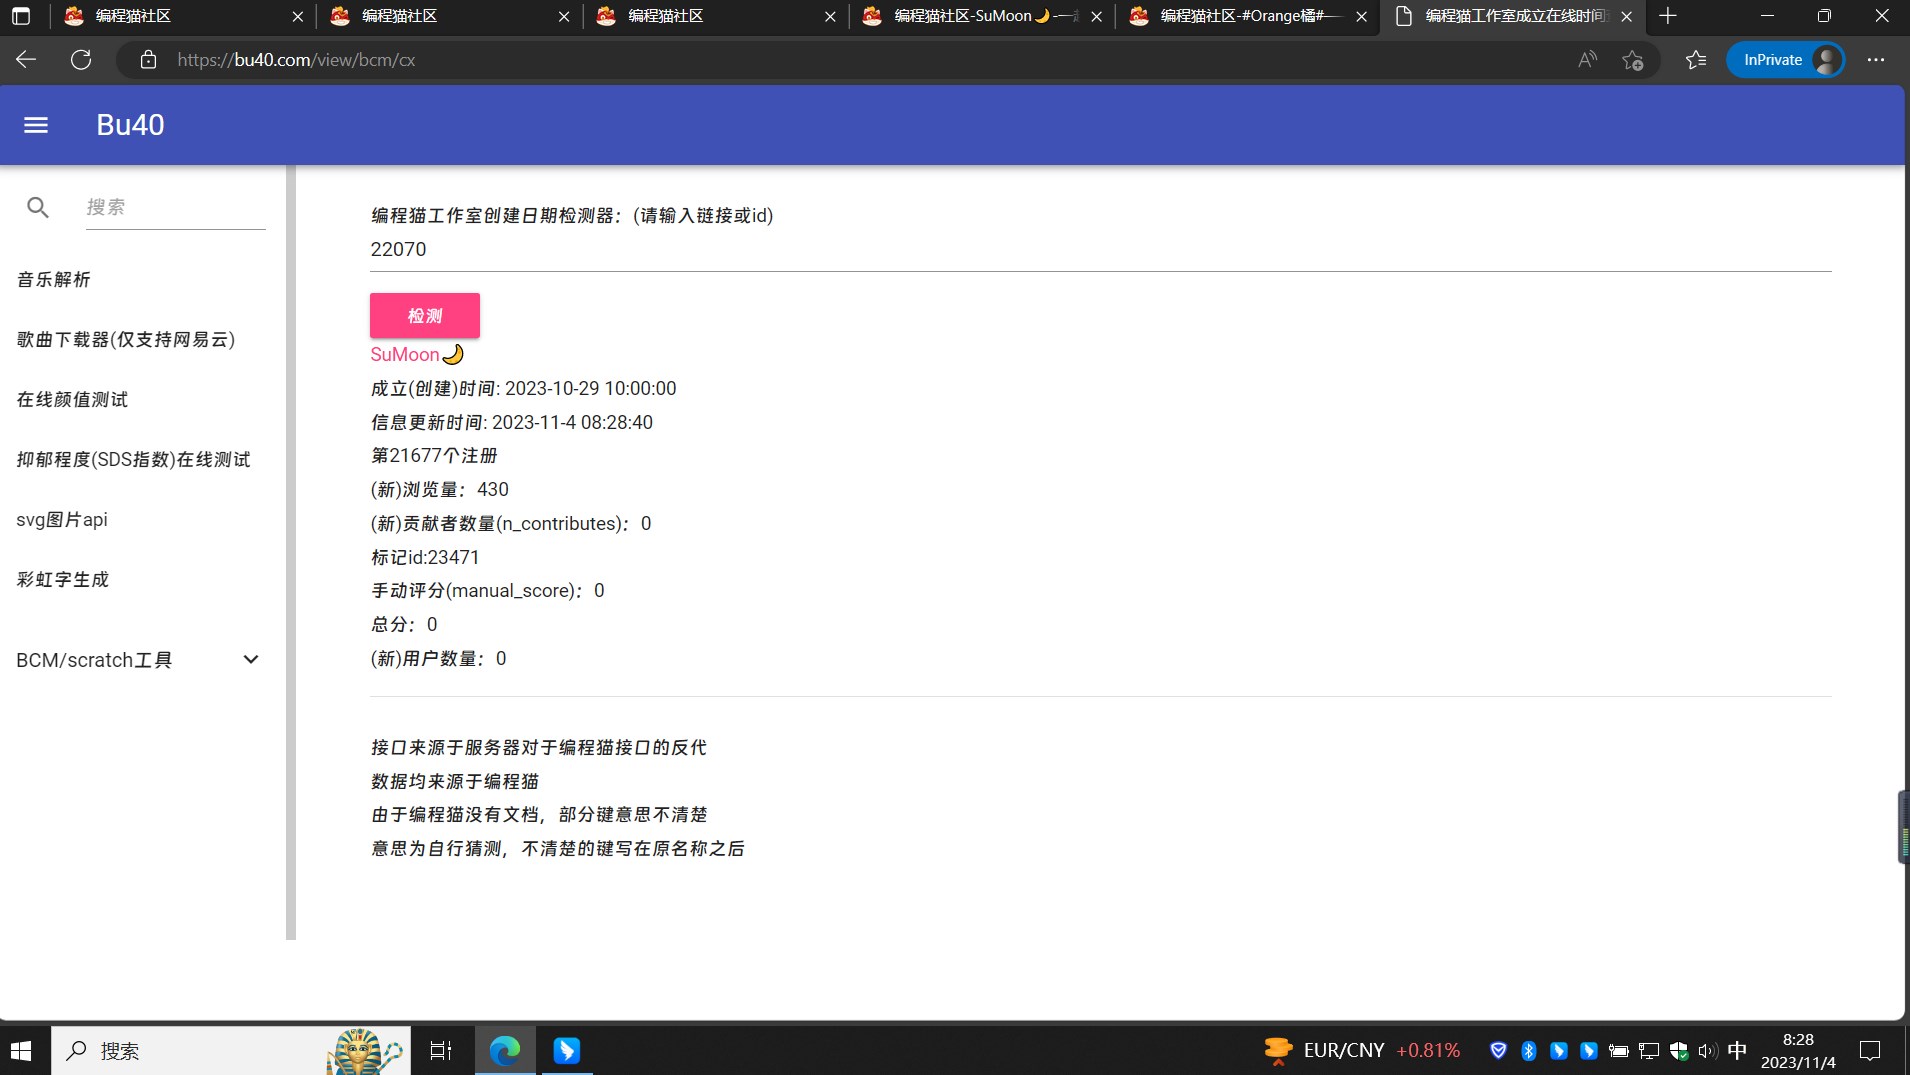This screenshot has height=1075, width=1910.
Task: Open the Windows Start menu
Action: (x=21, y=1051)
